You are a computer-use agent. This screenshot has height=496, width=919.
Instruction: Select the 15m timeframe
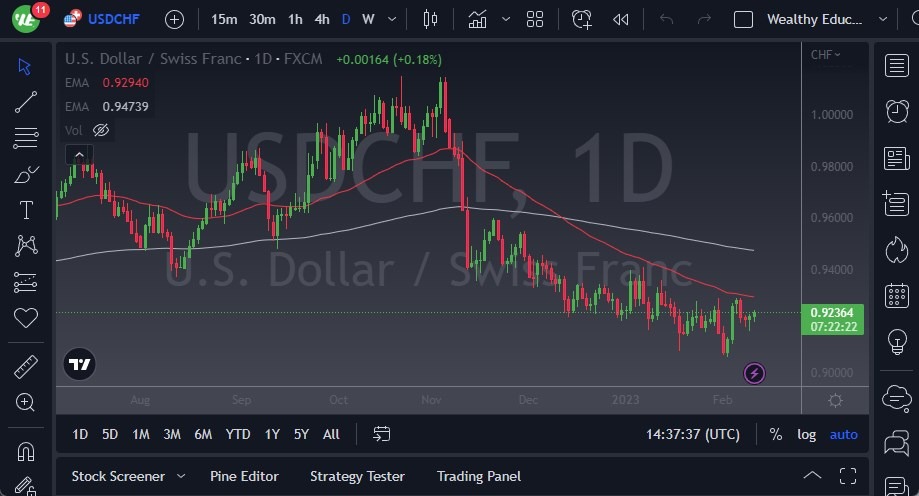pyautogui.click(x=224, y=19)
